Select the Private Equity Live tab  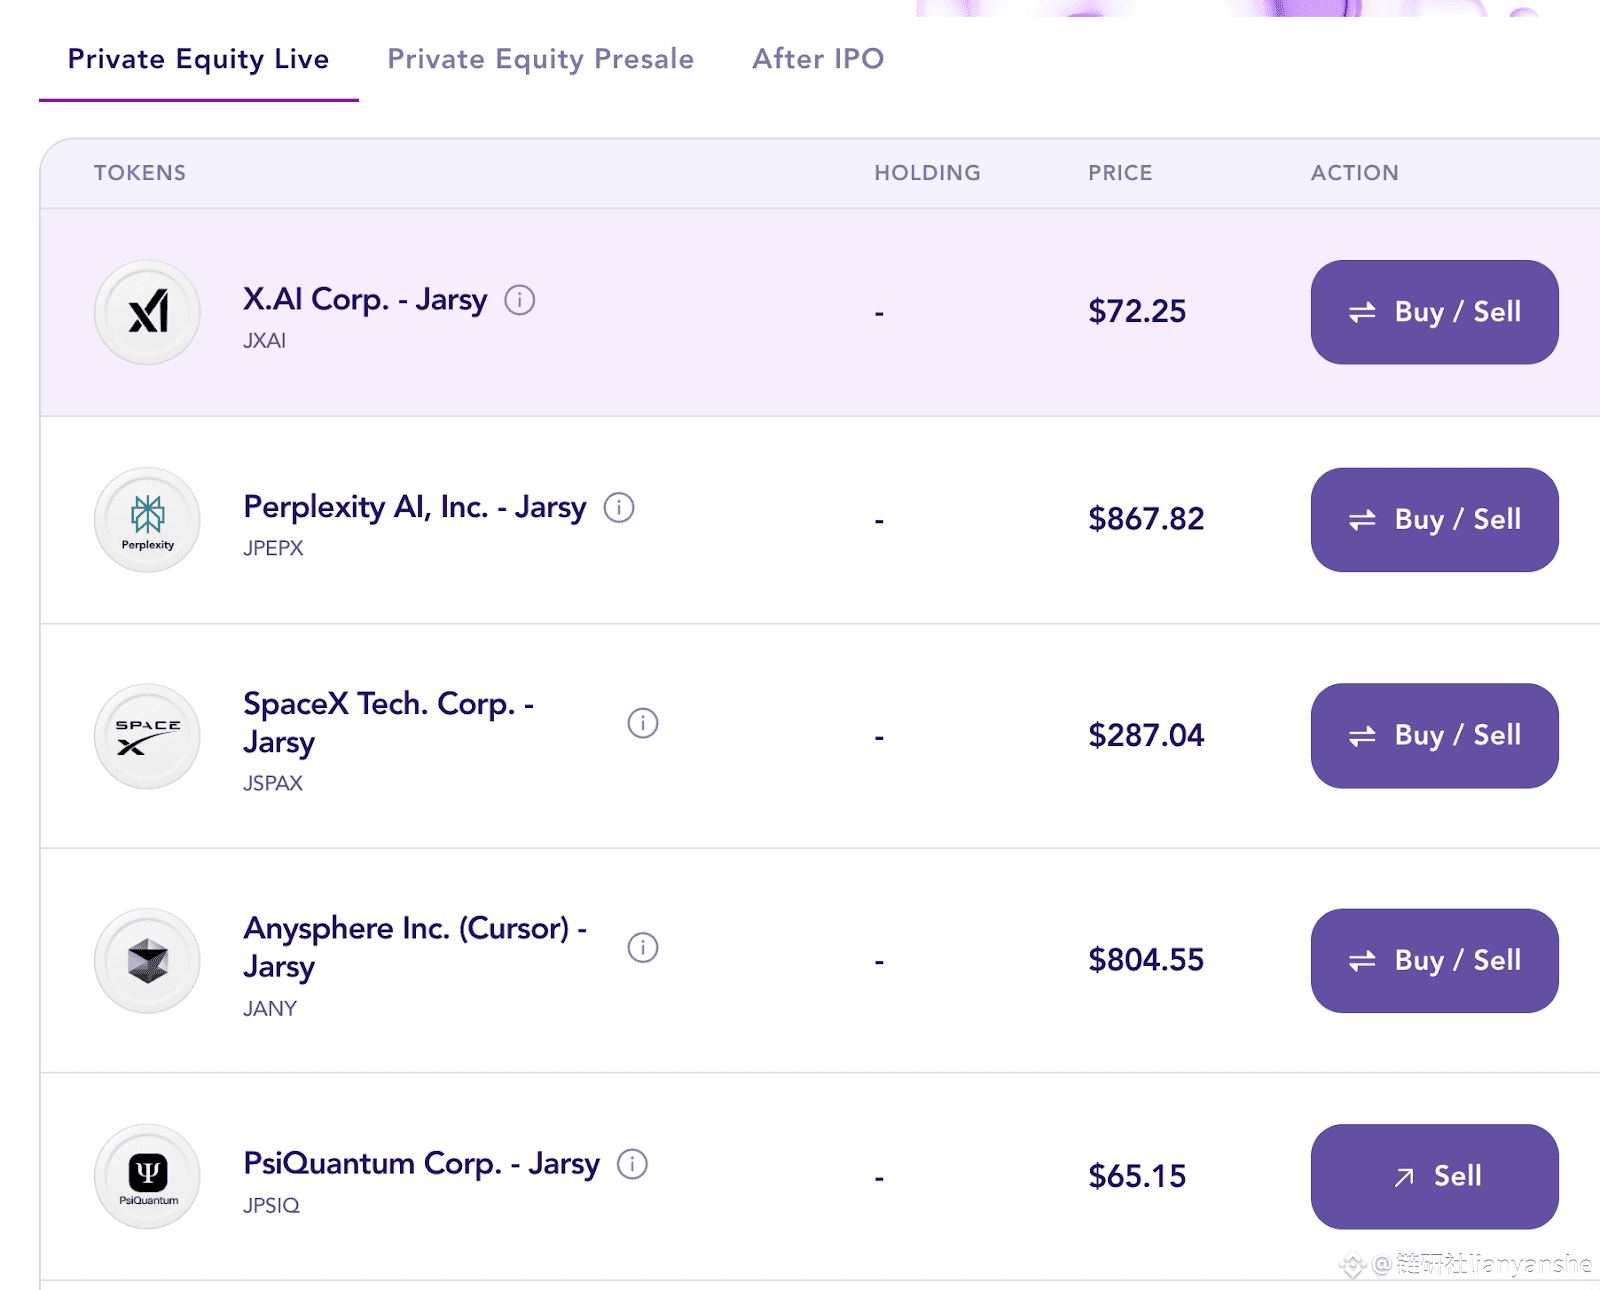coord(198,59)
